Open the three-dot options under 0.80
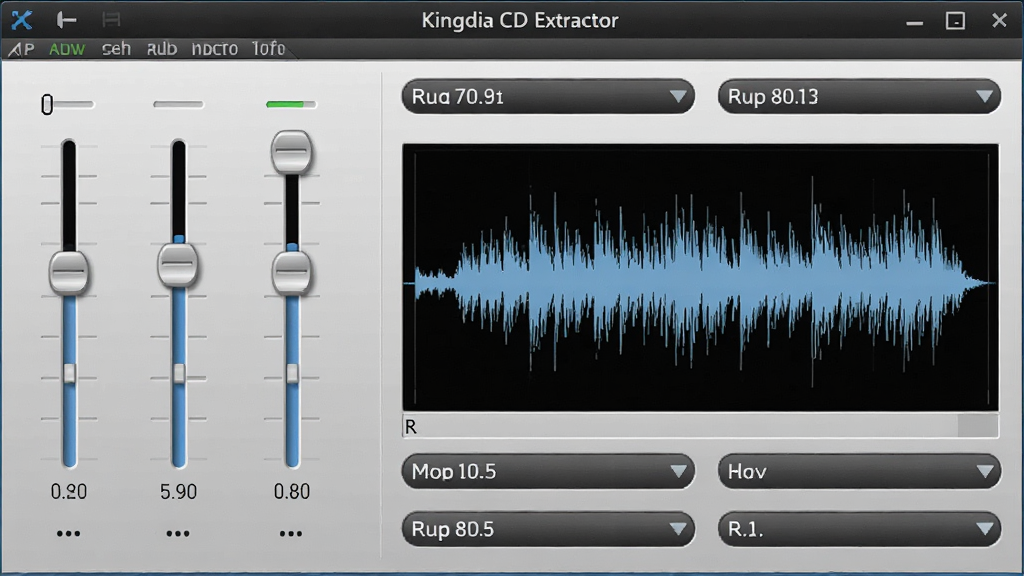This screenshot has width=1024, height=576. pos(291,534)
